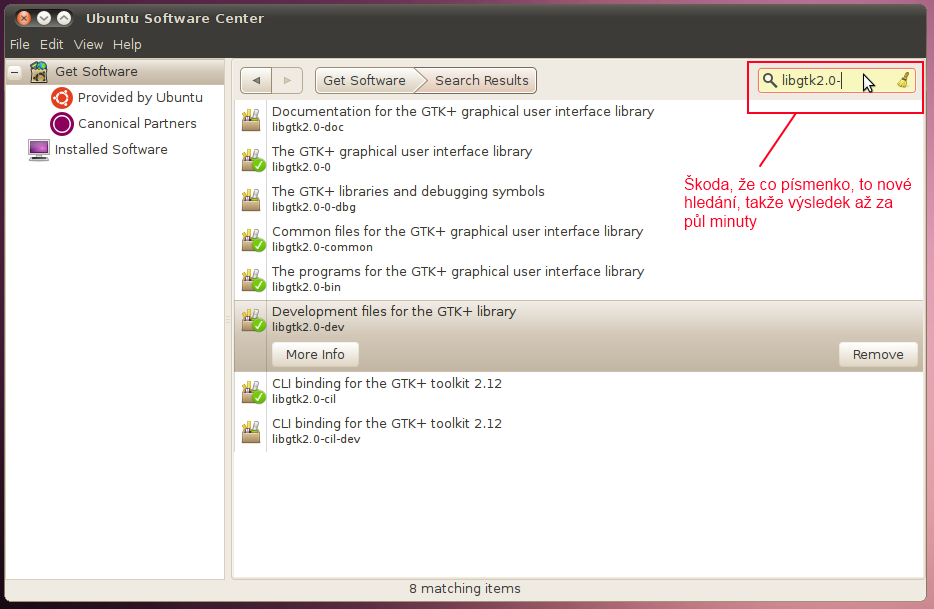
Task: Select CLI binding result named libgtk2.0-cil-dev
Action: [x=578, y=431]
